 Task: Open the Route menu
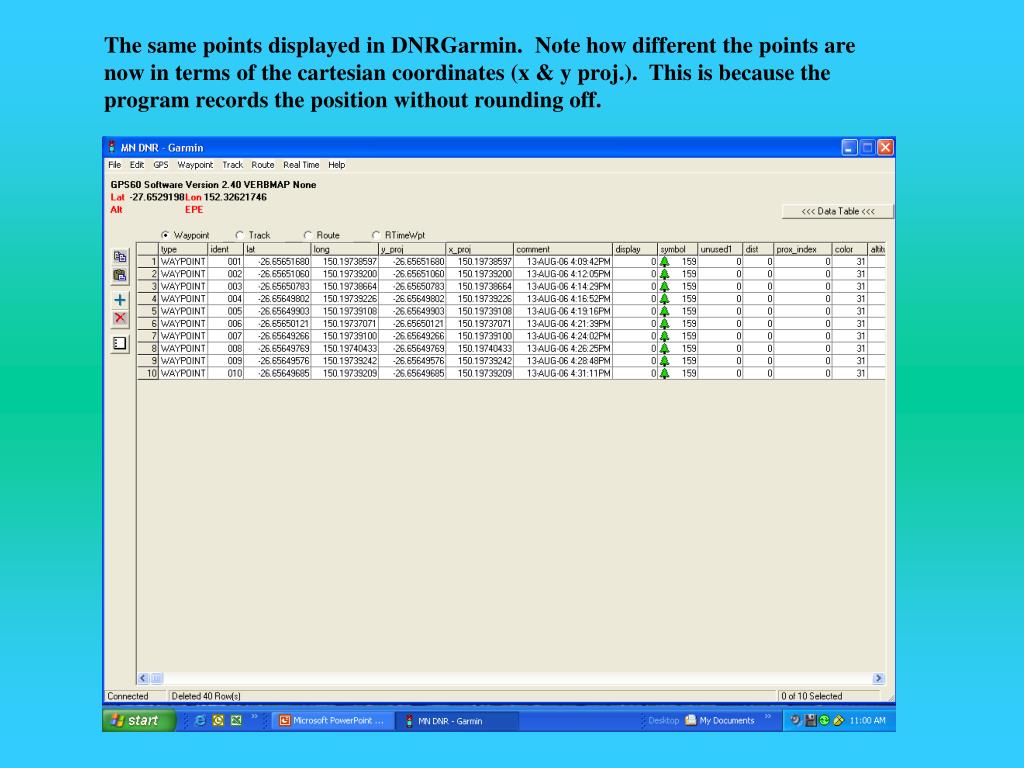263,165
